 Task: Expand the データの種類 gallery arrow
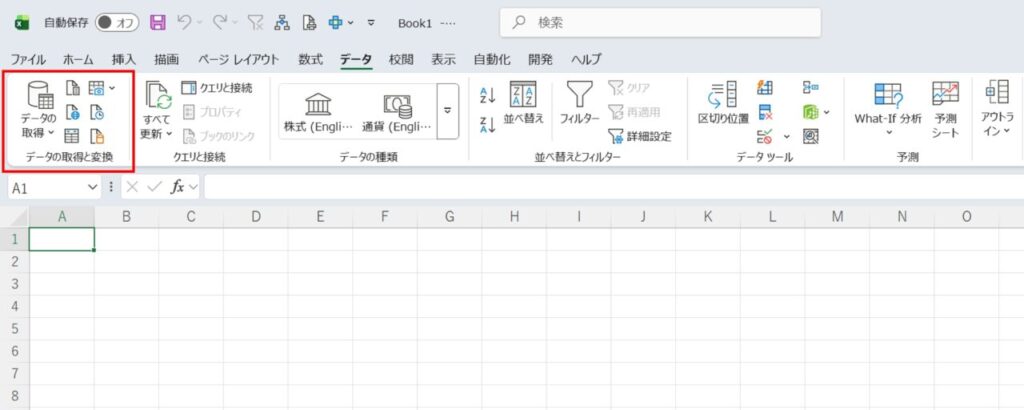pos(447,111)
